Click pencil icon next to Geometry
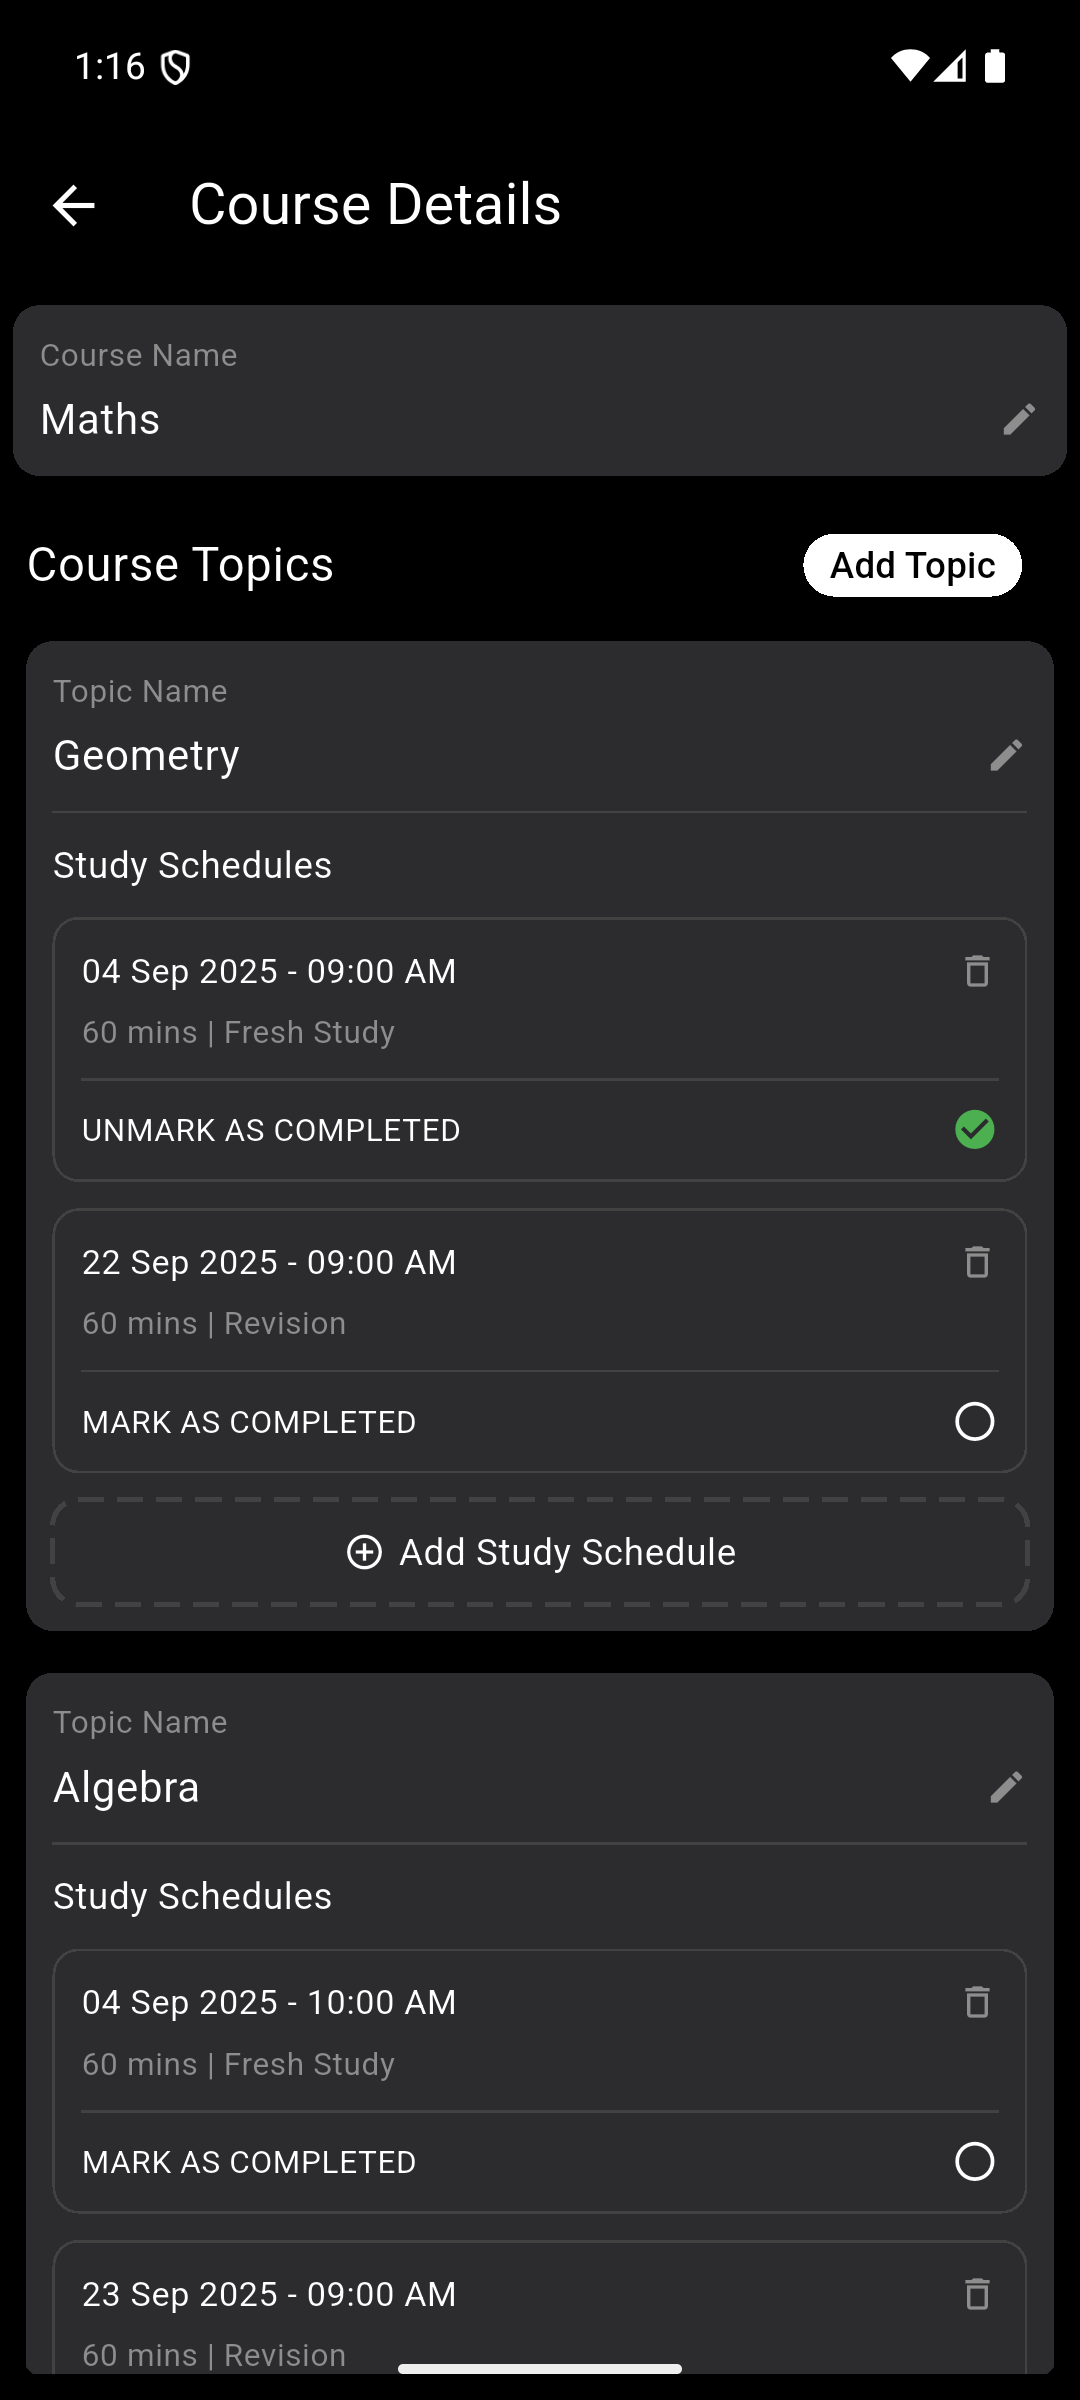Viewport: 1080px width, 2400px height. coord(1006,755)
